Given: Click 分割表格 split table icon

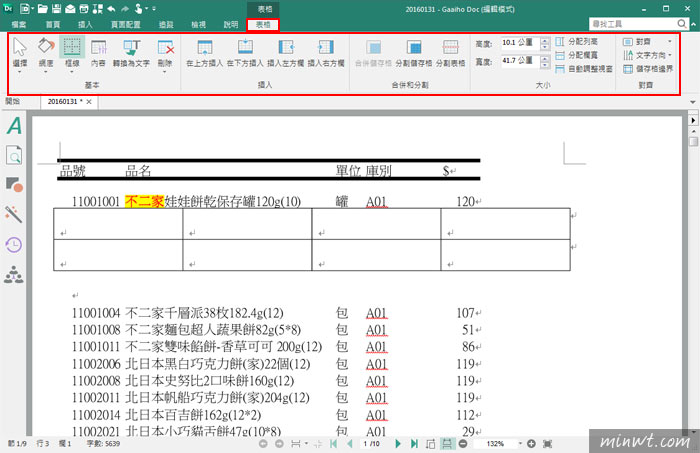Looking at the screenshot, I should point(450,47).
